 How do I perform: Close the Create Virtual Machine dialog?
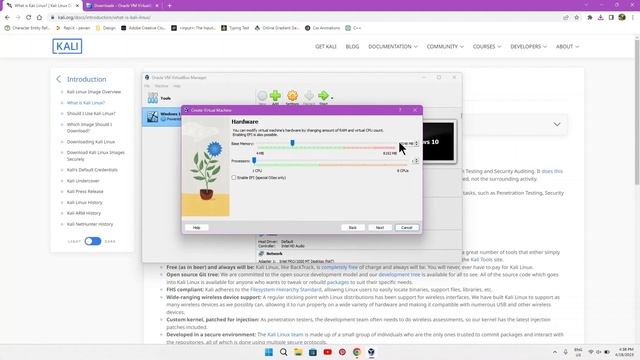tap(415, 110)
